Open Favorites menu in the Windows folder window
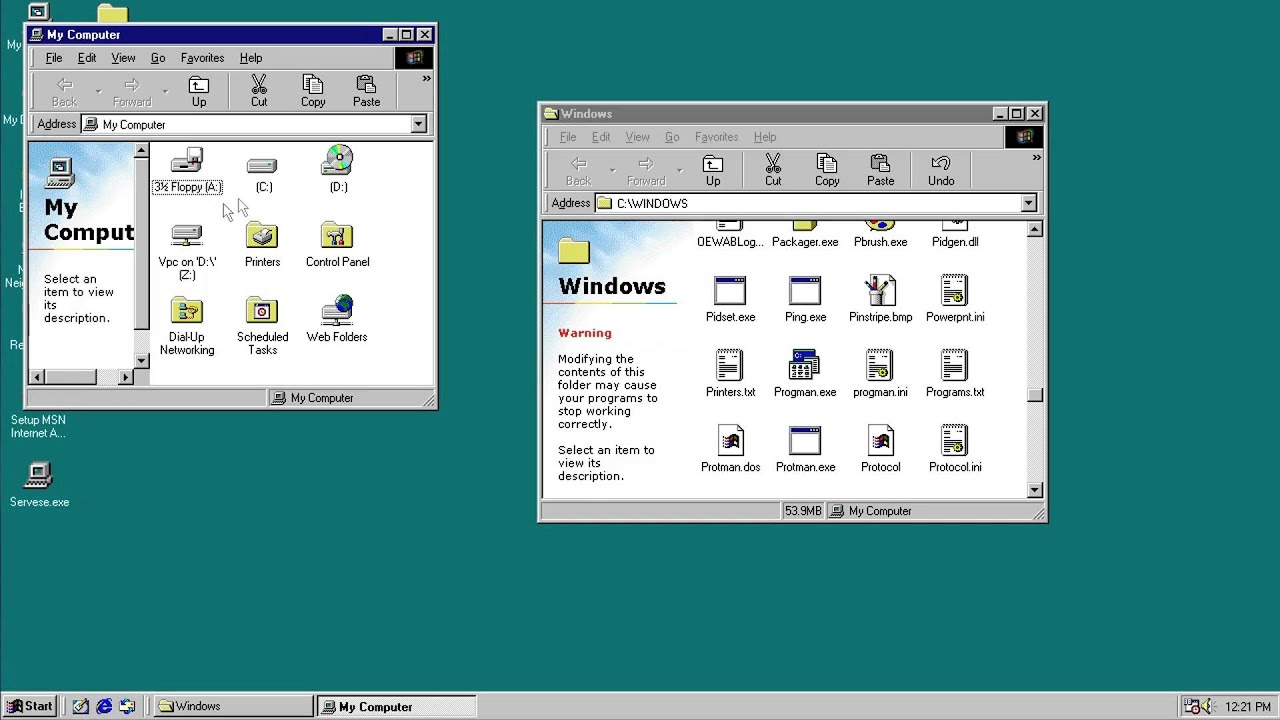 click(x=716, y=137)
